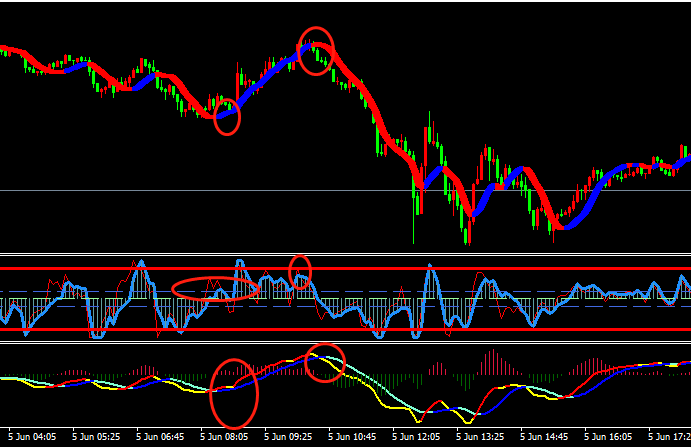Click the 5 Jun 10:45 time label
The height and width of the screenshot is (447, 691).
point(351,437)
